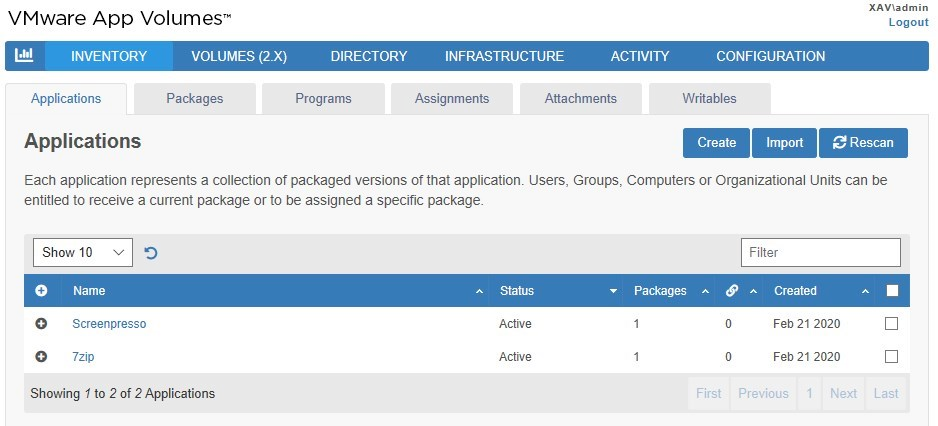Click the Last pagination button
938x426 pixels.
click(886, 394)
